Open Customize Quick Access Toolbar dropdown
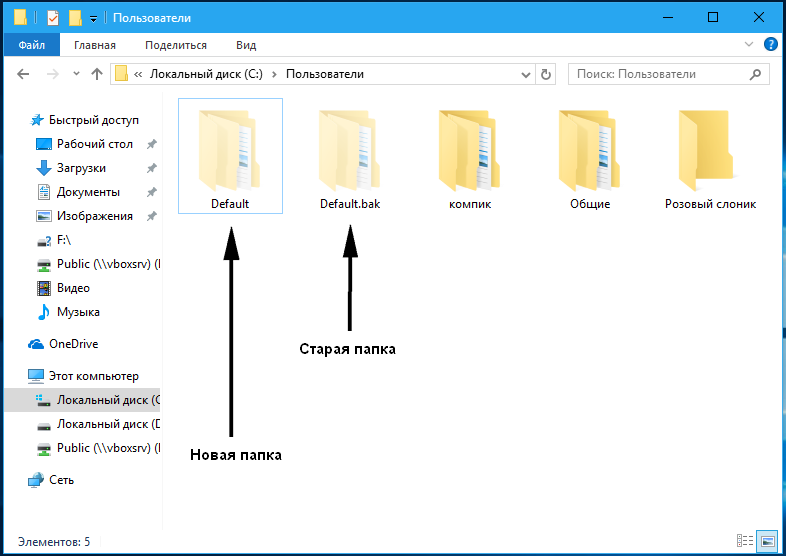Image resolution: width=786 pixels, height=556 pixels. [93, 19]
